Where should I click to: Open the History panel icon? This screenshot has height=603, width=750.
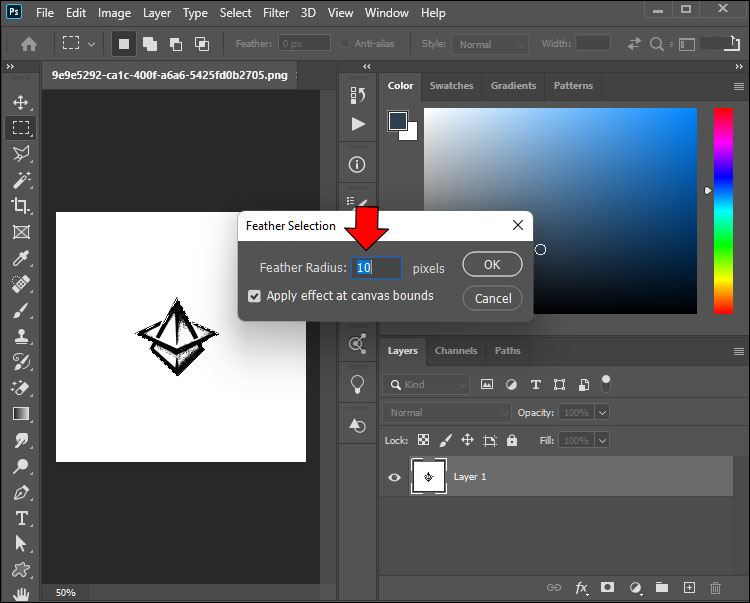coord(357,95)
